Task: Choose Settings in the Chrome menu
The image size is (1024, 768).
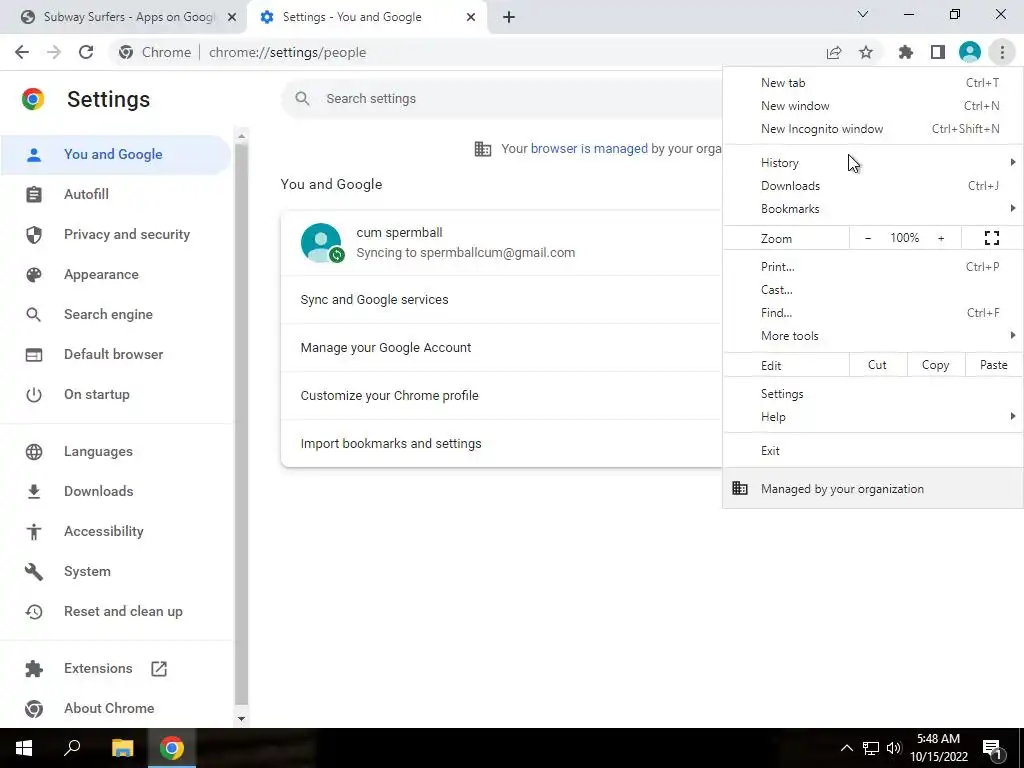Action: pos(872,394)
